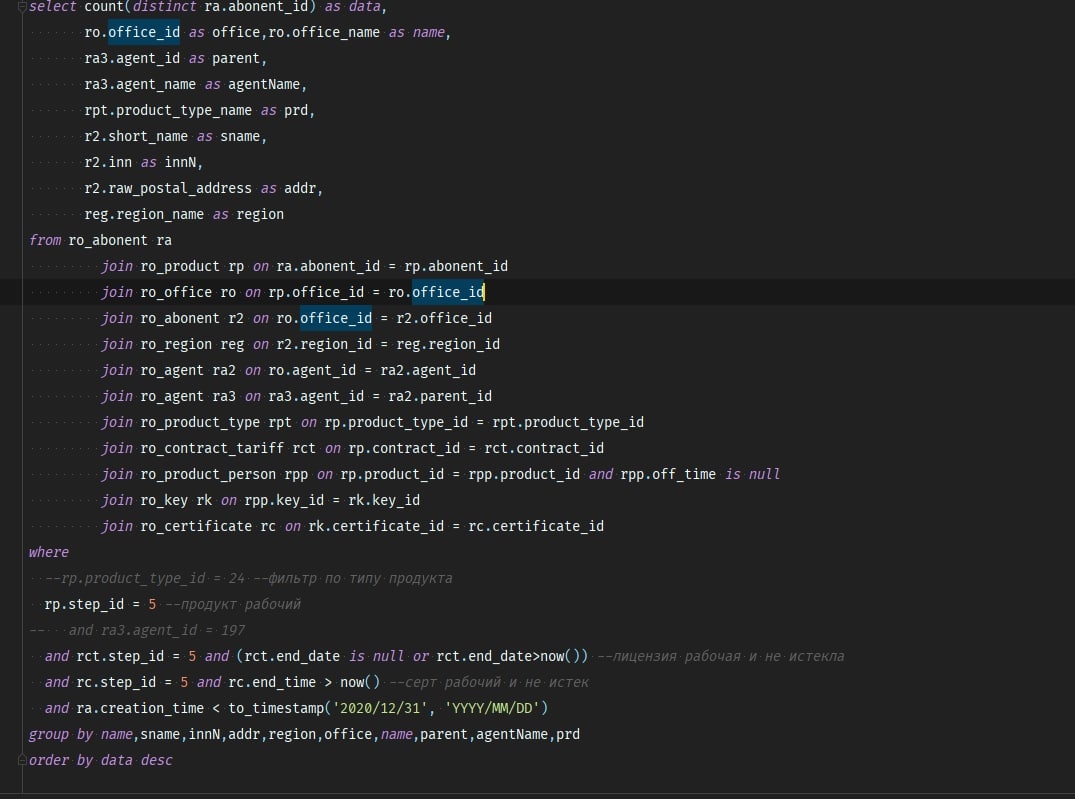
Task: Click the 'group by' keyword
Action: point(61,735)
